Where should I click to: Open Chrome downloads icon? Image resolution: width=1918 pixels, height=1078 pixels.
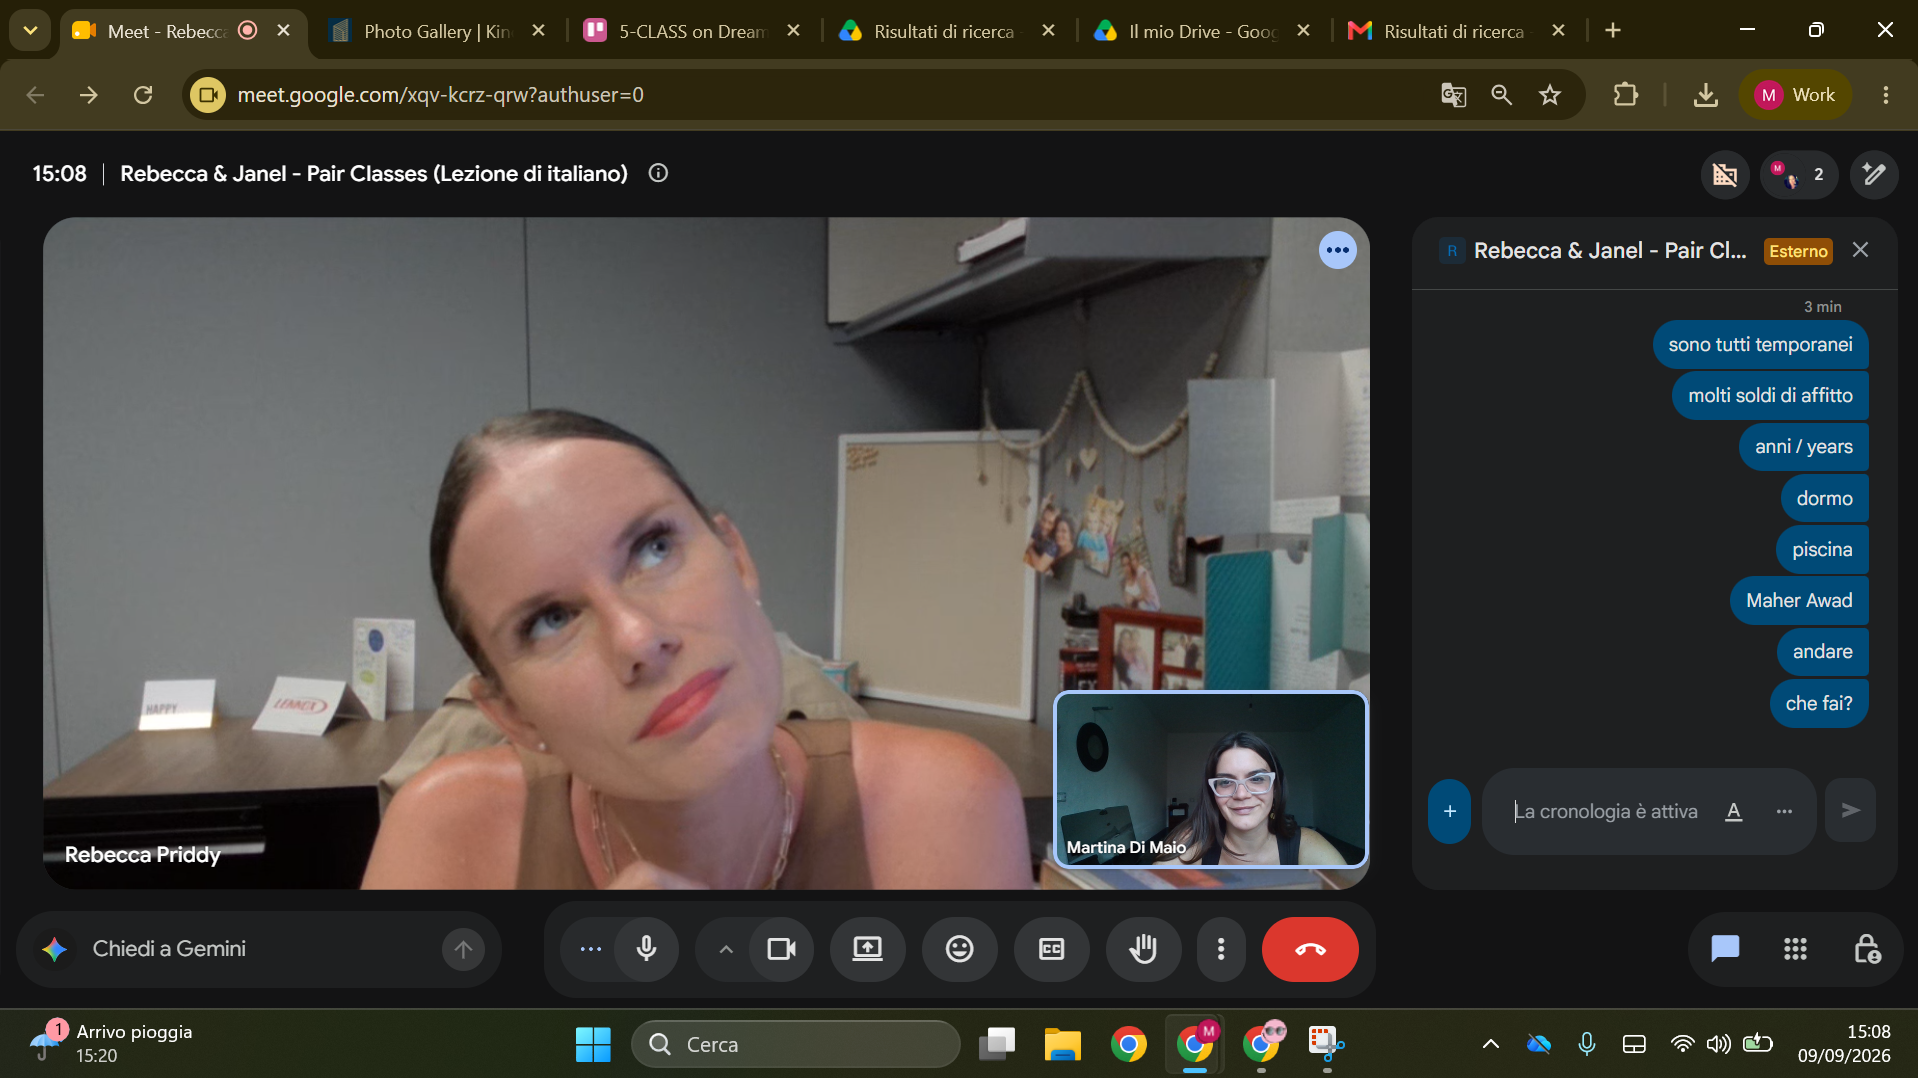(x=1706, y=95)
